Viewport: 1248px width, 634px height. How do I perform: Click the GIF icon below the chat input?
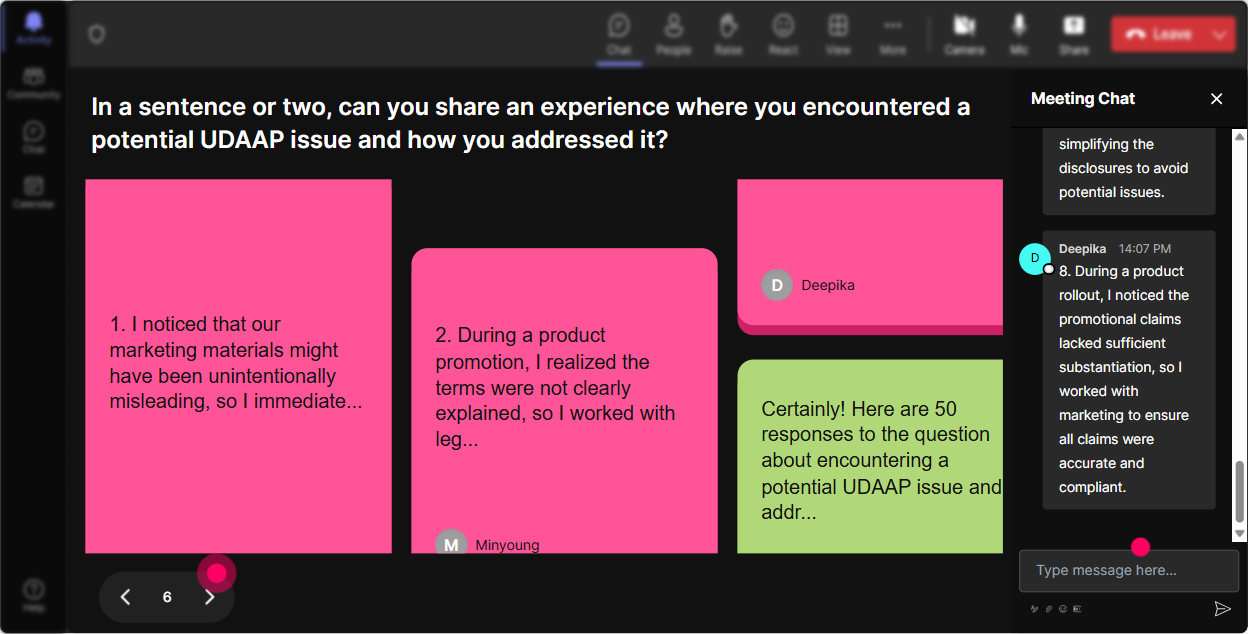pyautogui.click(x=1077, y=608)
